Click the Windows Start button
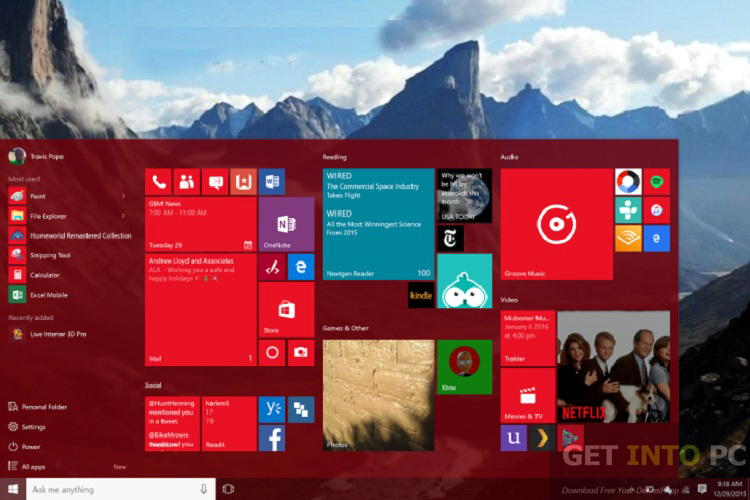This screenshot has height=500, width=750. tap(13, 489)
